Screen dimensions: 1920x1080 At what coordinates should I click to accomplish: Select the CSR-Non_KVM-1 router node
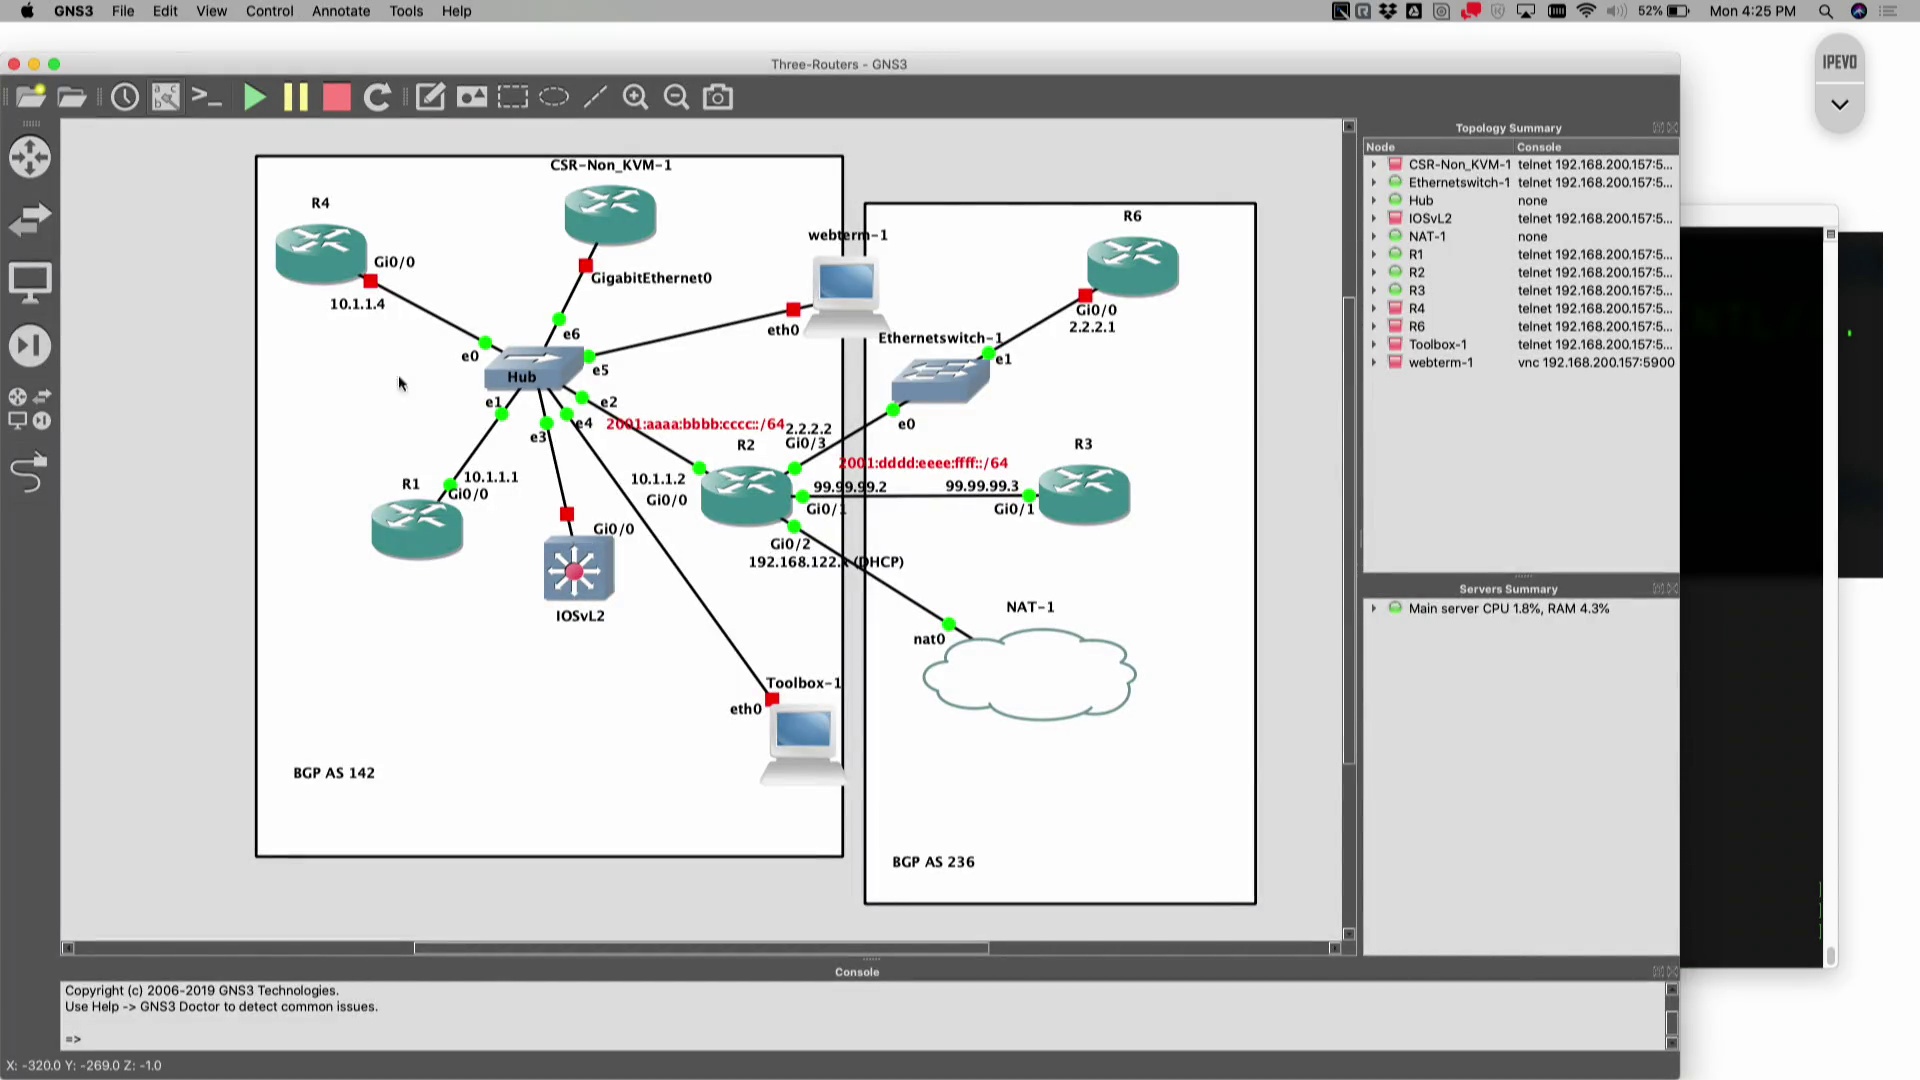[610, 215]
